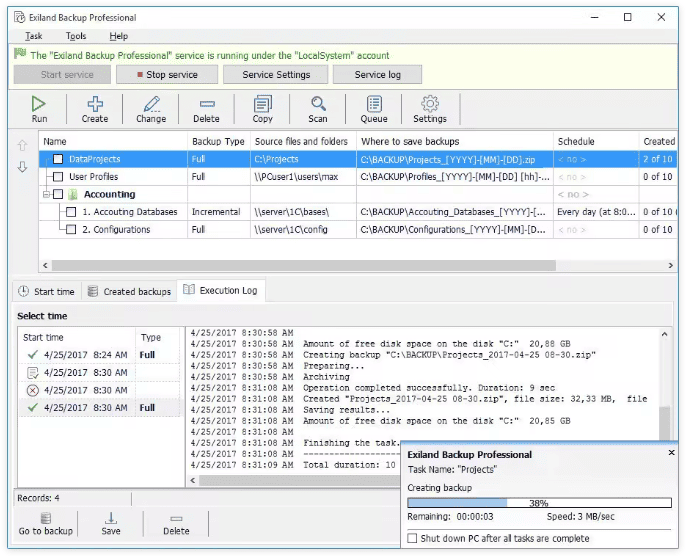The height and width of the screenshot is (556, 686).
Task: Delete the selected log record
Action: pos(176,524)
